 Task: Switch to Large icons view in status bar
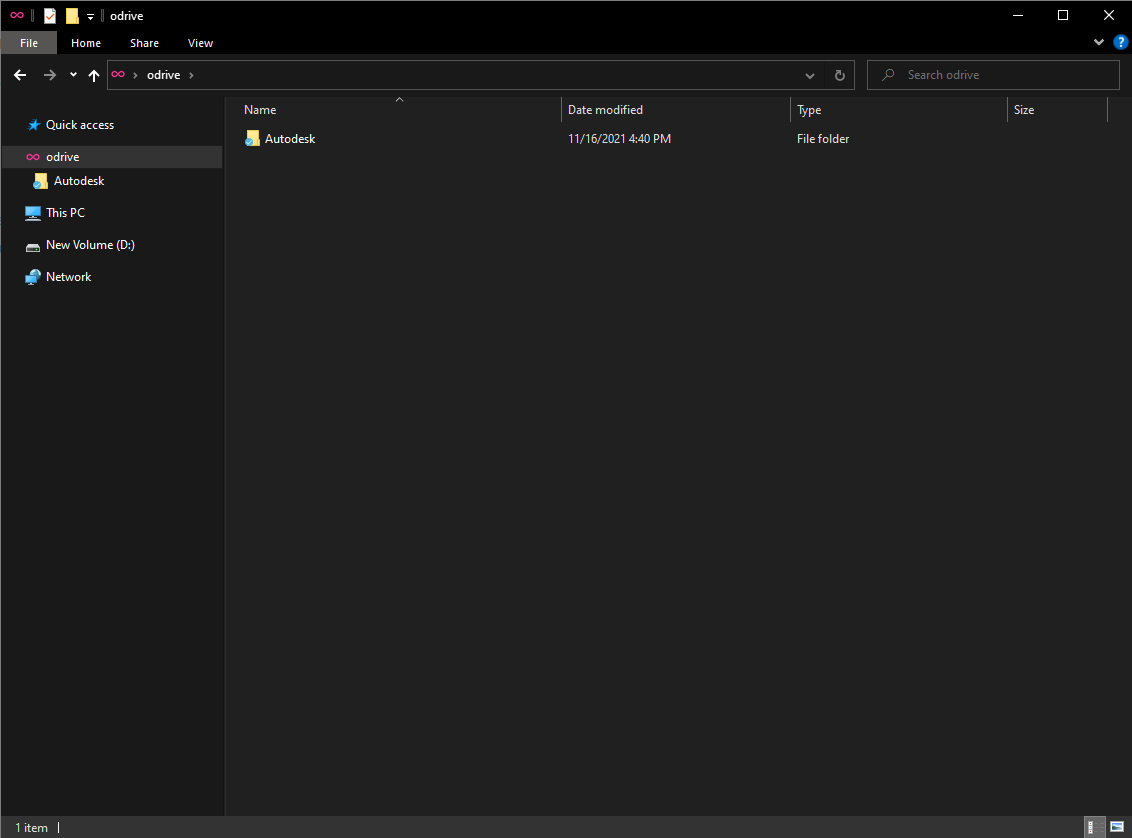pyautogui.click(x=1117, y=827)
